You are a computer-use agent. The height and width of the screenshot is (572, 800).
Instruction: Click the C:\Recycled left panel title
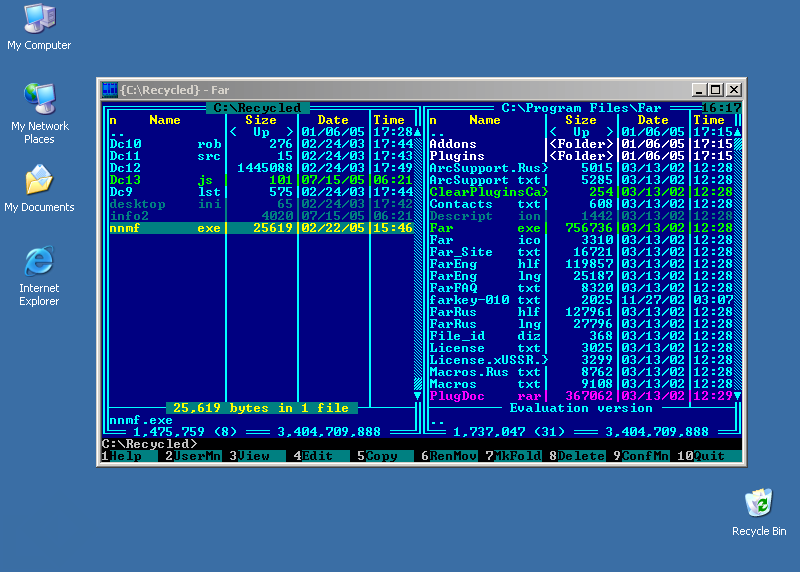258,108
